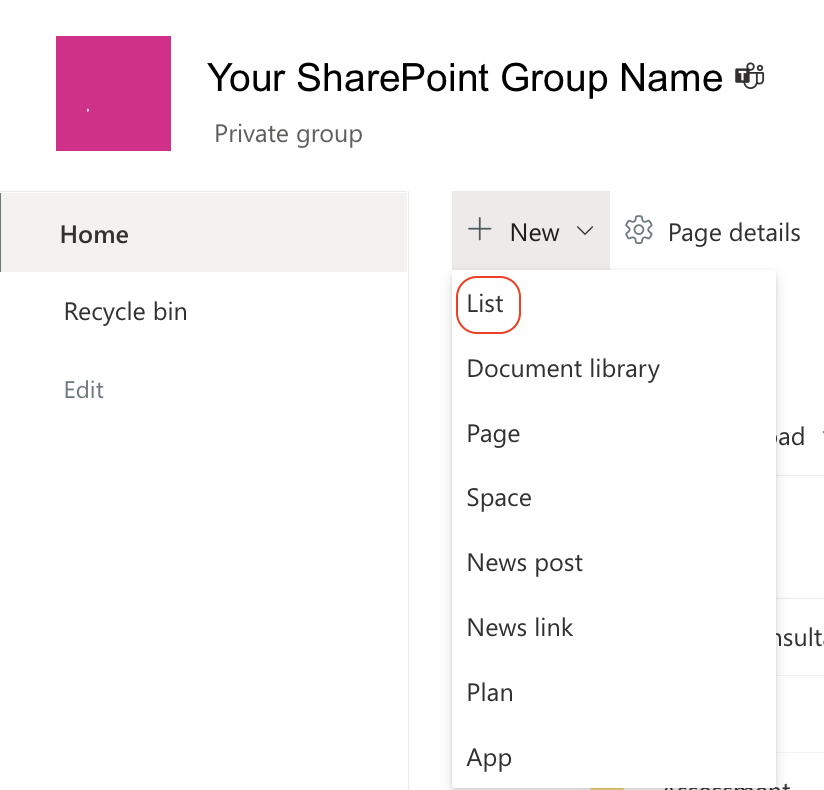Open the Recycle bin
The image size is (824, 790).
click(125, 311)
